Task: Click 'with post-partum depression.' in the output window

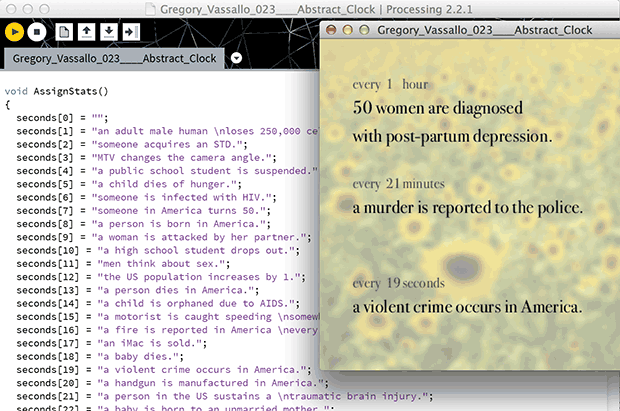Action: (x=452, y=136)
